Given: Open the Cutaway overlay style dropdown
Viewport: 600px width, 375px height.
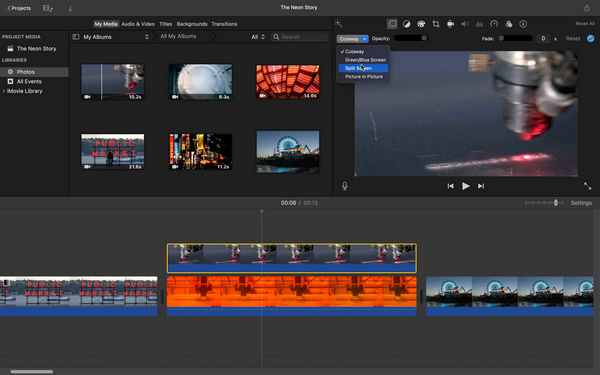Looking at the screenshot, I should point(352,39).
